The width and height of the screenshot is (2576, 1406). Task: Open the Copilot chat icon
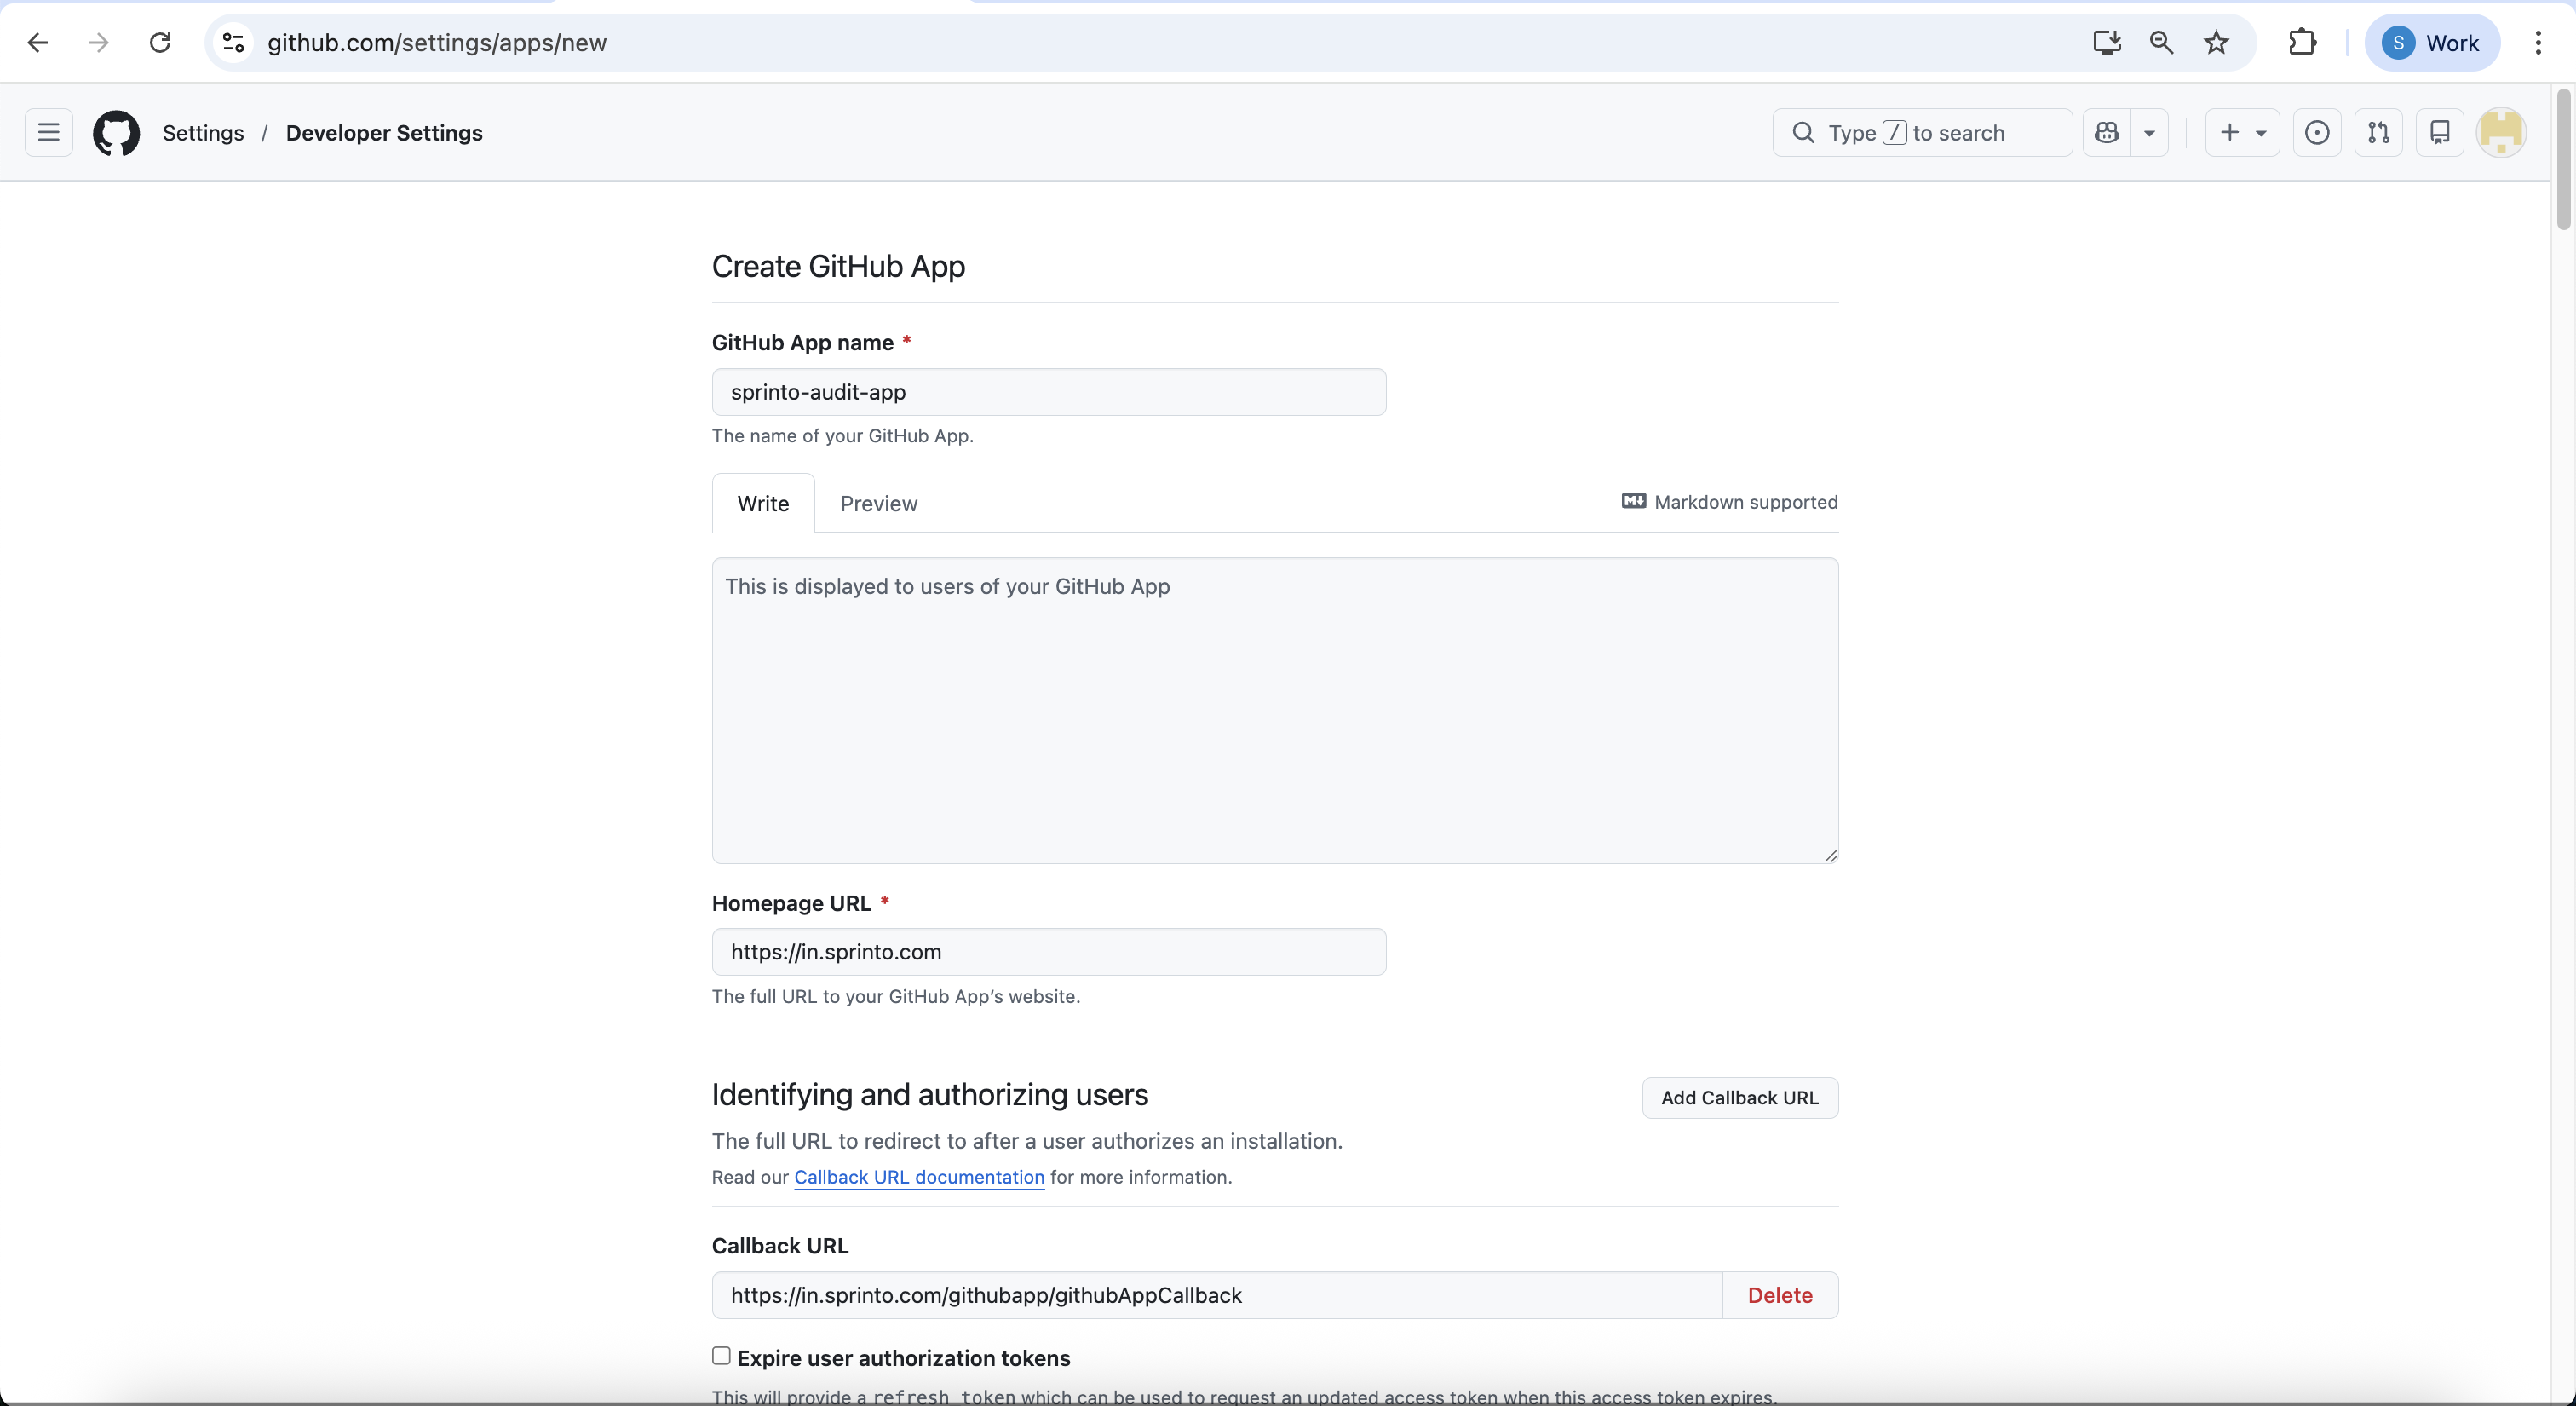coord(2107,133)
